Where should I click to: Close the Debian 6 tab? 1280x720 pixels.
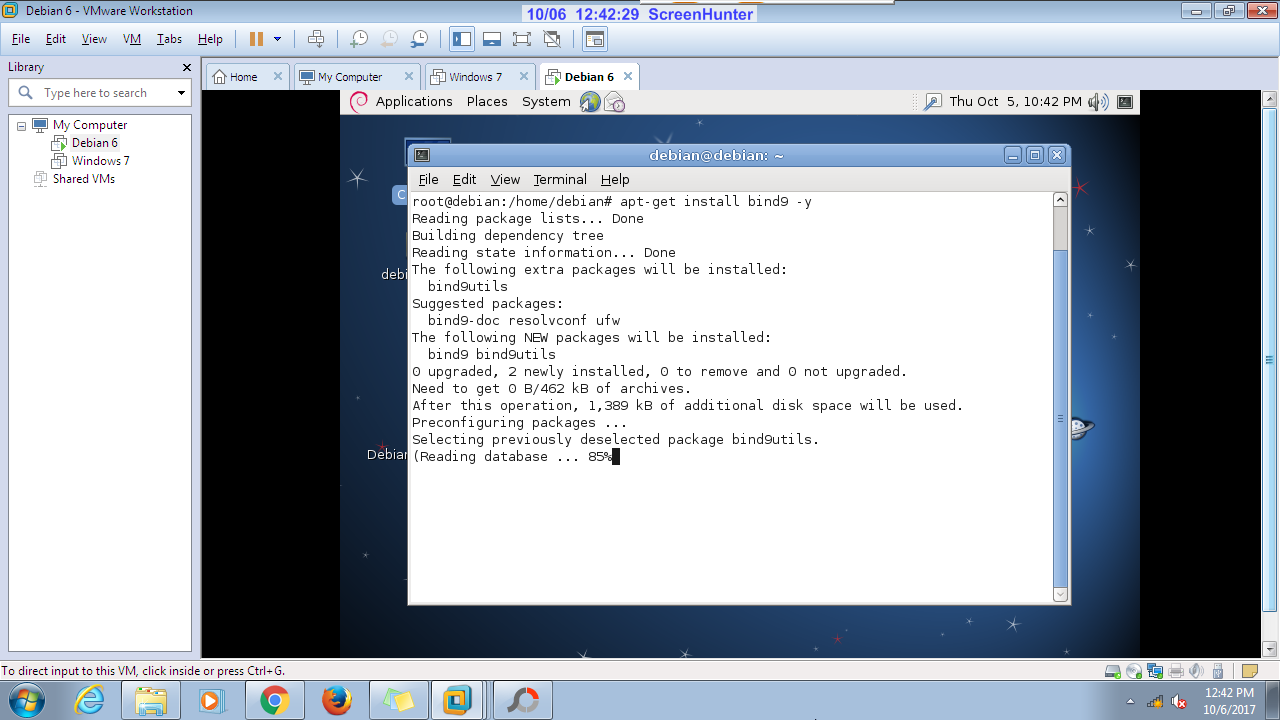tap(627, 76)
